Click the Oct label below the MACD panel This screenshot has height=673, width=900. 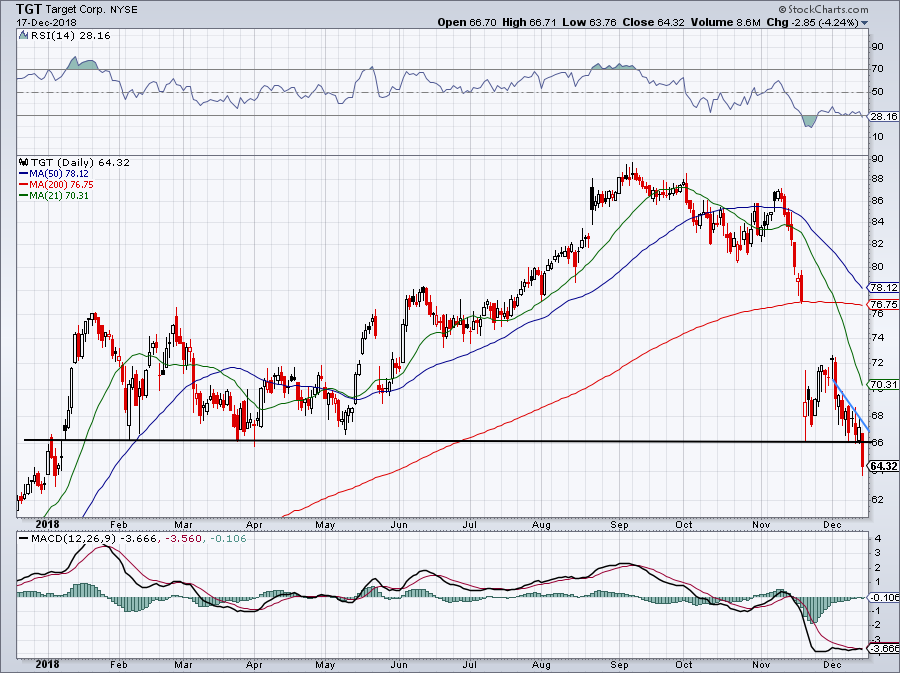(x=683, y=664)
